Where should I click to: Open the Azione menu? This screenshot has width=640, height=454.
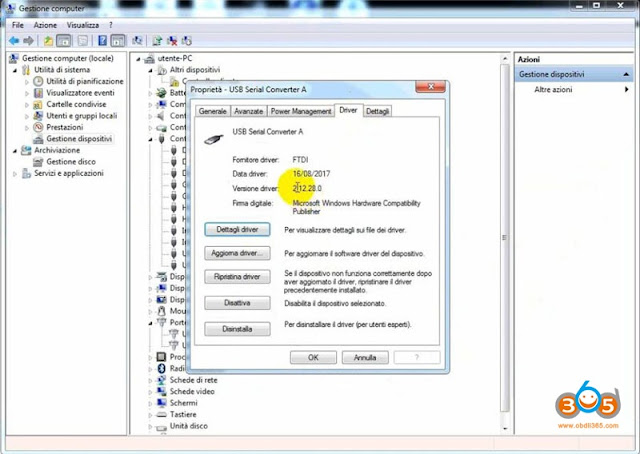click(45, 25)
